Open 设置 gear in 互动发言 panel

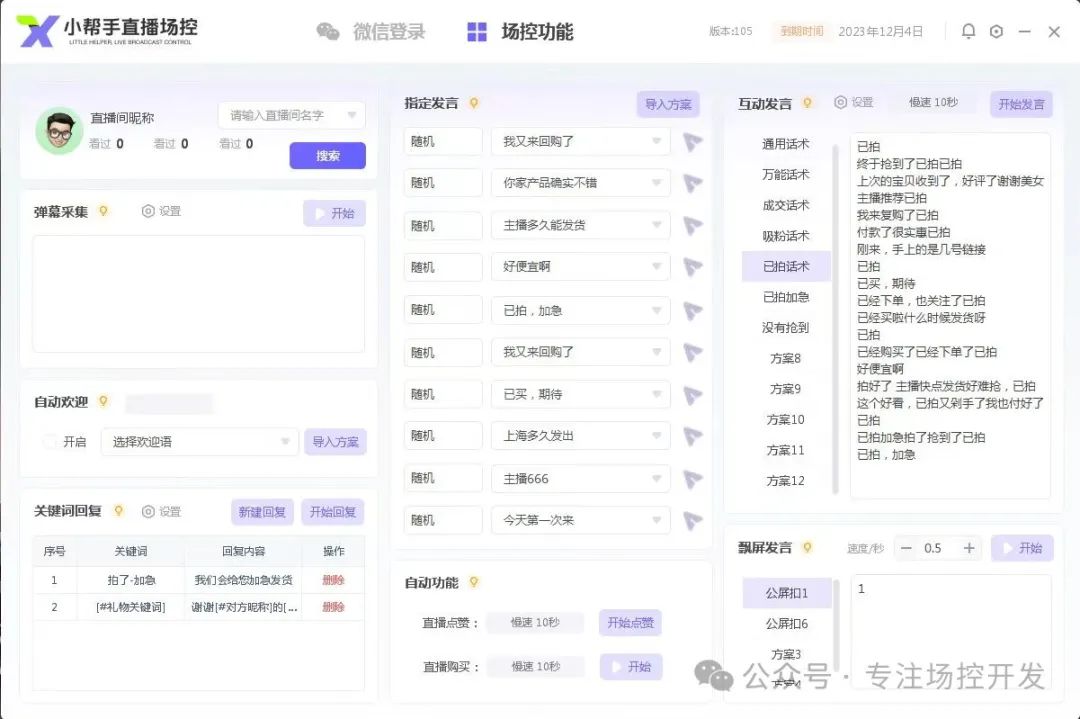(x=853, y=103)
